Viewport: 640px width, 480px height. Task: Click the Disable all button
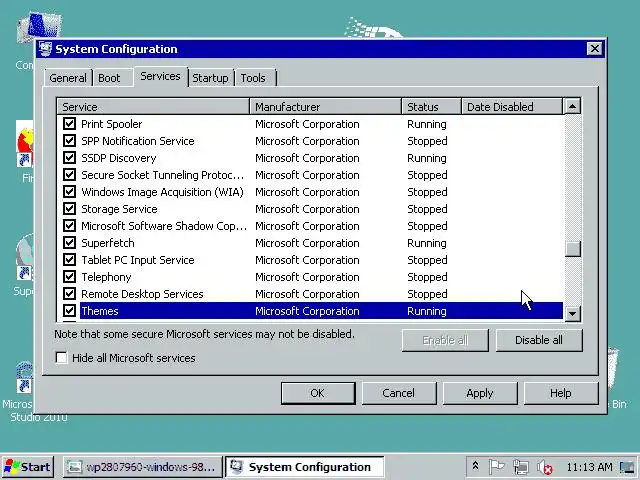[539, 340]
